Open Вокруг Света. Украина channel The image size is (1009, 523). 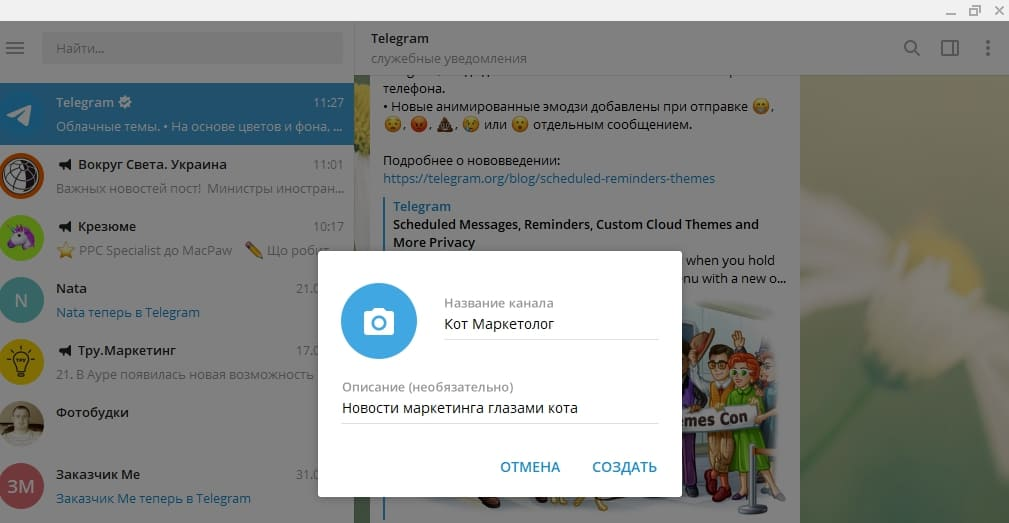click(177, 176)
